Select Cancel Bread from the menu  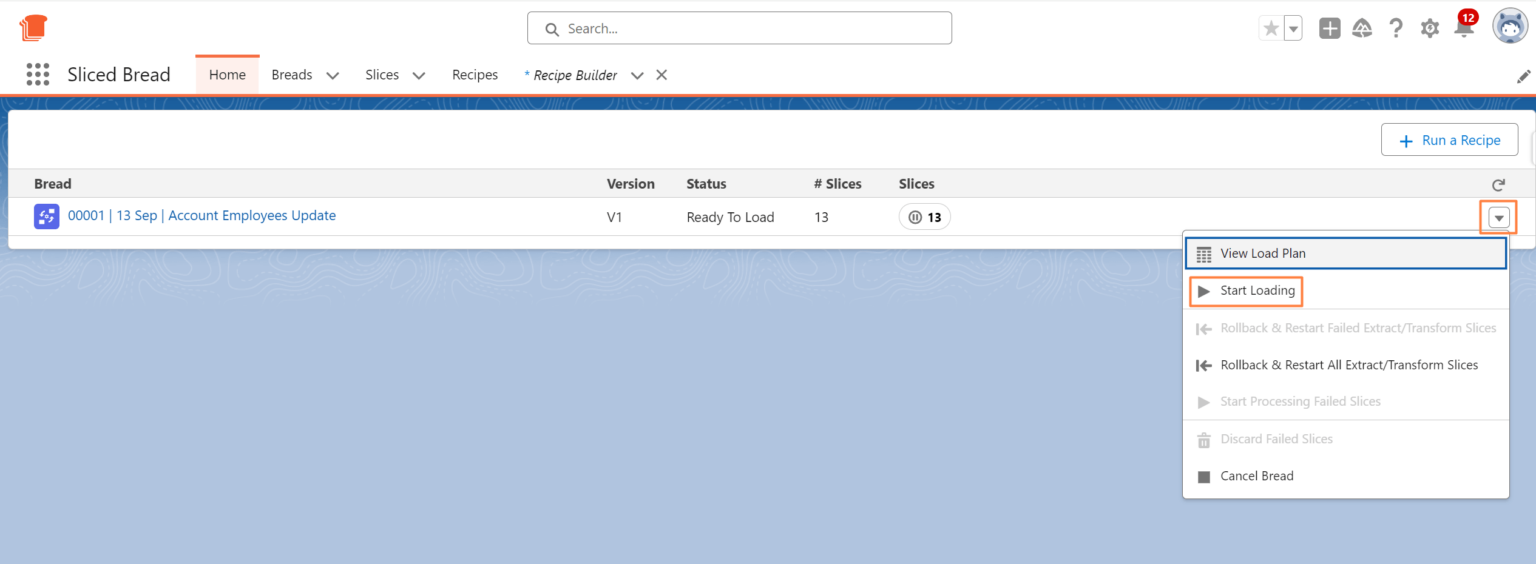click(1256, 476)
